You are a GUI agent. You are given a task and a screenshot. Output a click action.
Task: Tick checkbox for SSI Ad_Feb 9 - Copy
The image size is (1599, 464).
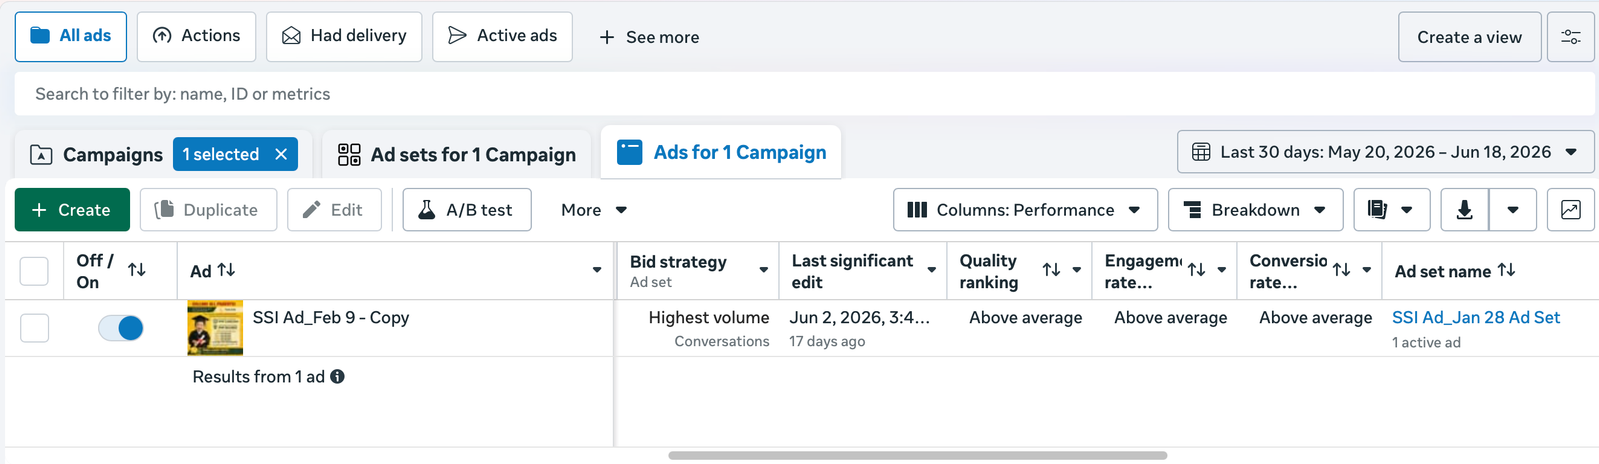pyautogui.click(x=34, y=328)
